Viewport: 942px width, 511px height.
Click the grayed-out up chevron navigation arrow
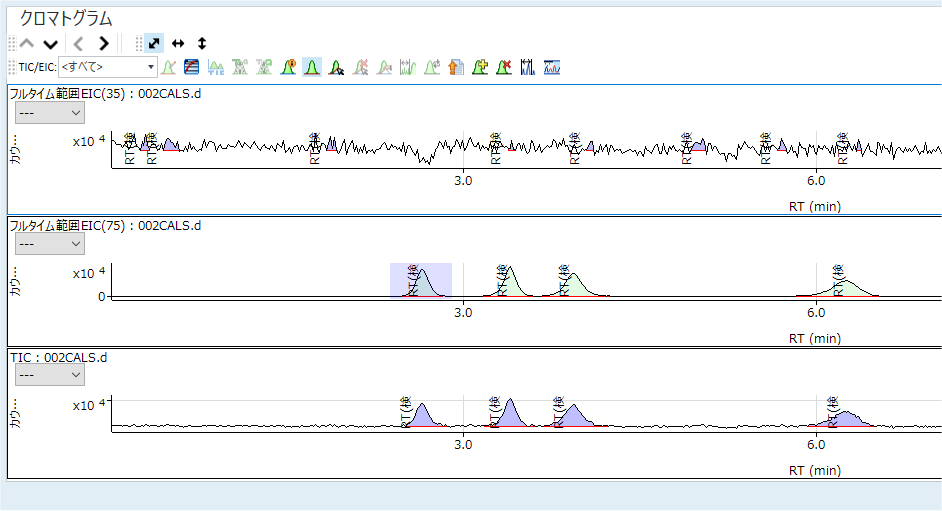[x=26, y=43]
